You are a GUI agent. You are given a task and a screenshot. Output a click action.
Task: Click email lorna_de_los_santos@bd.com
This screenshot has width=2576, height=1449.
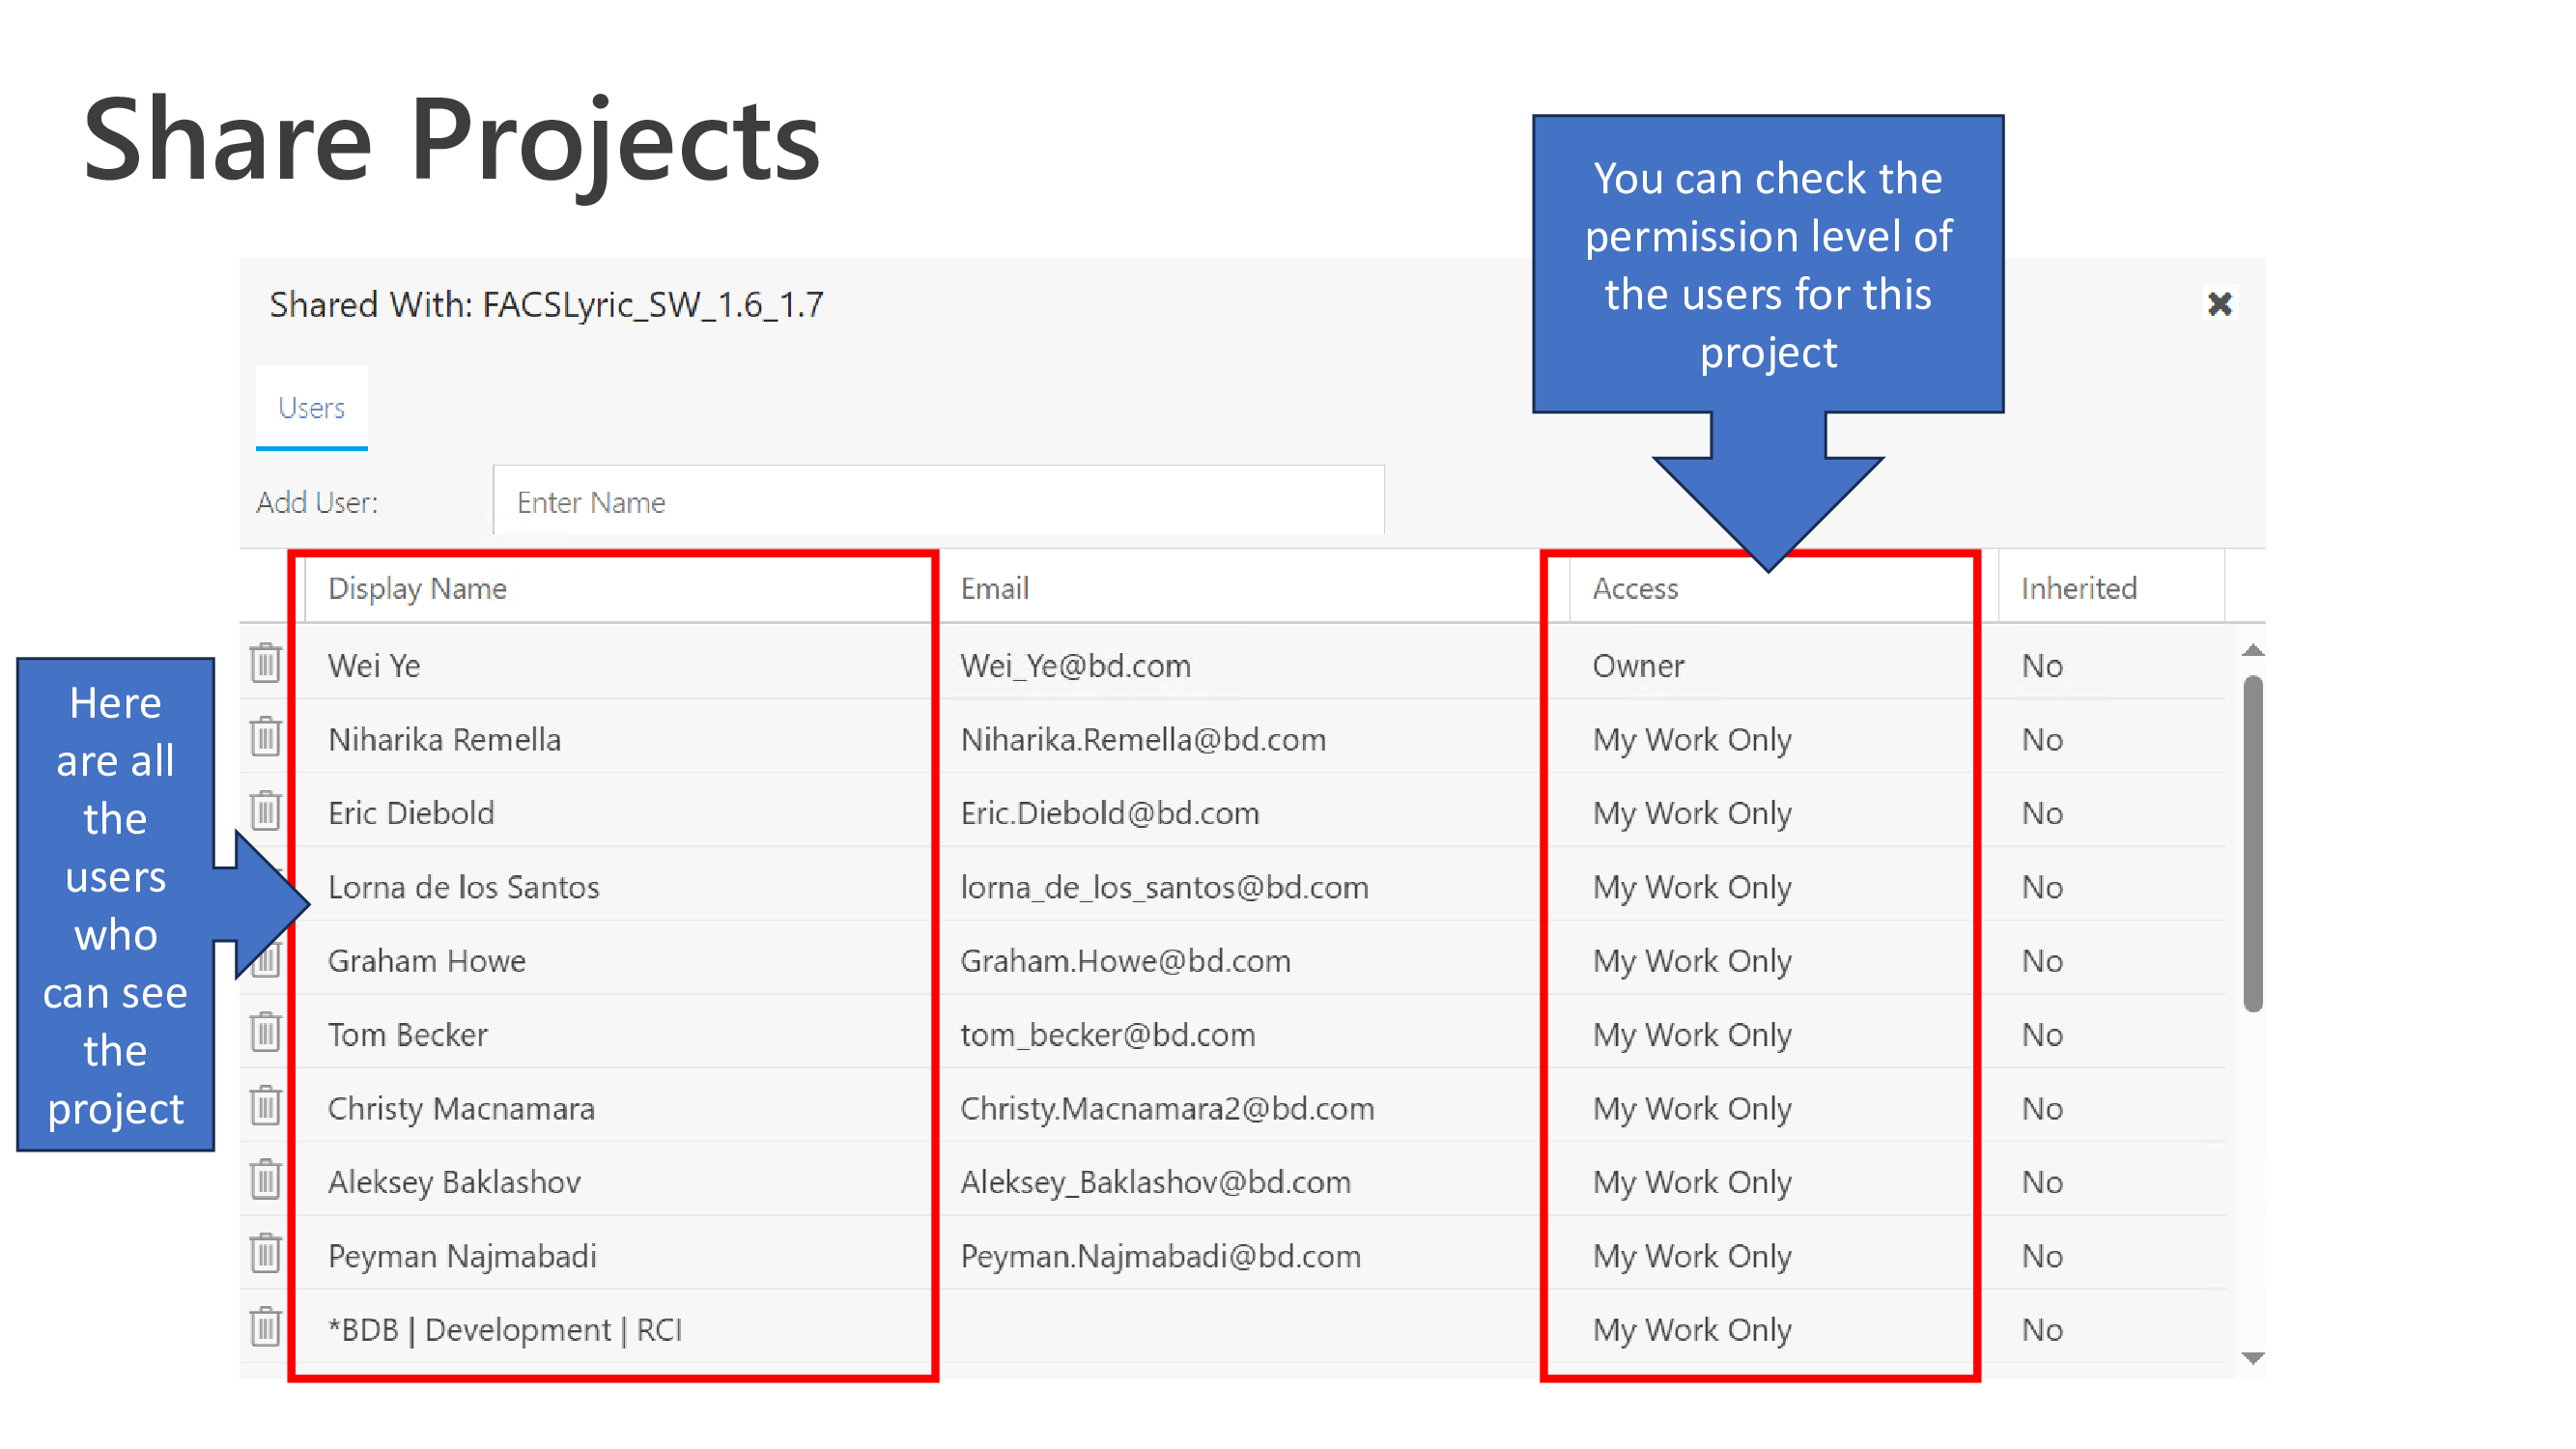[x=1164, y=888]
